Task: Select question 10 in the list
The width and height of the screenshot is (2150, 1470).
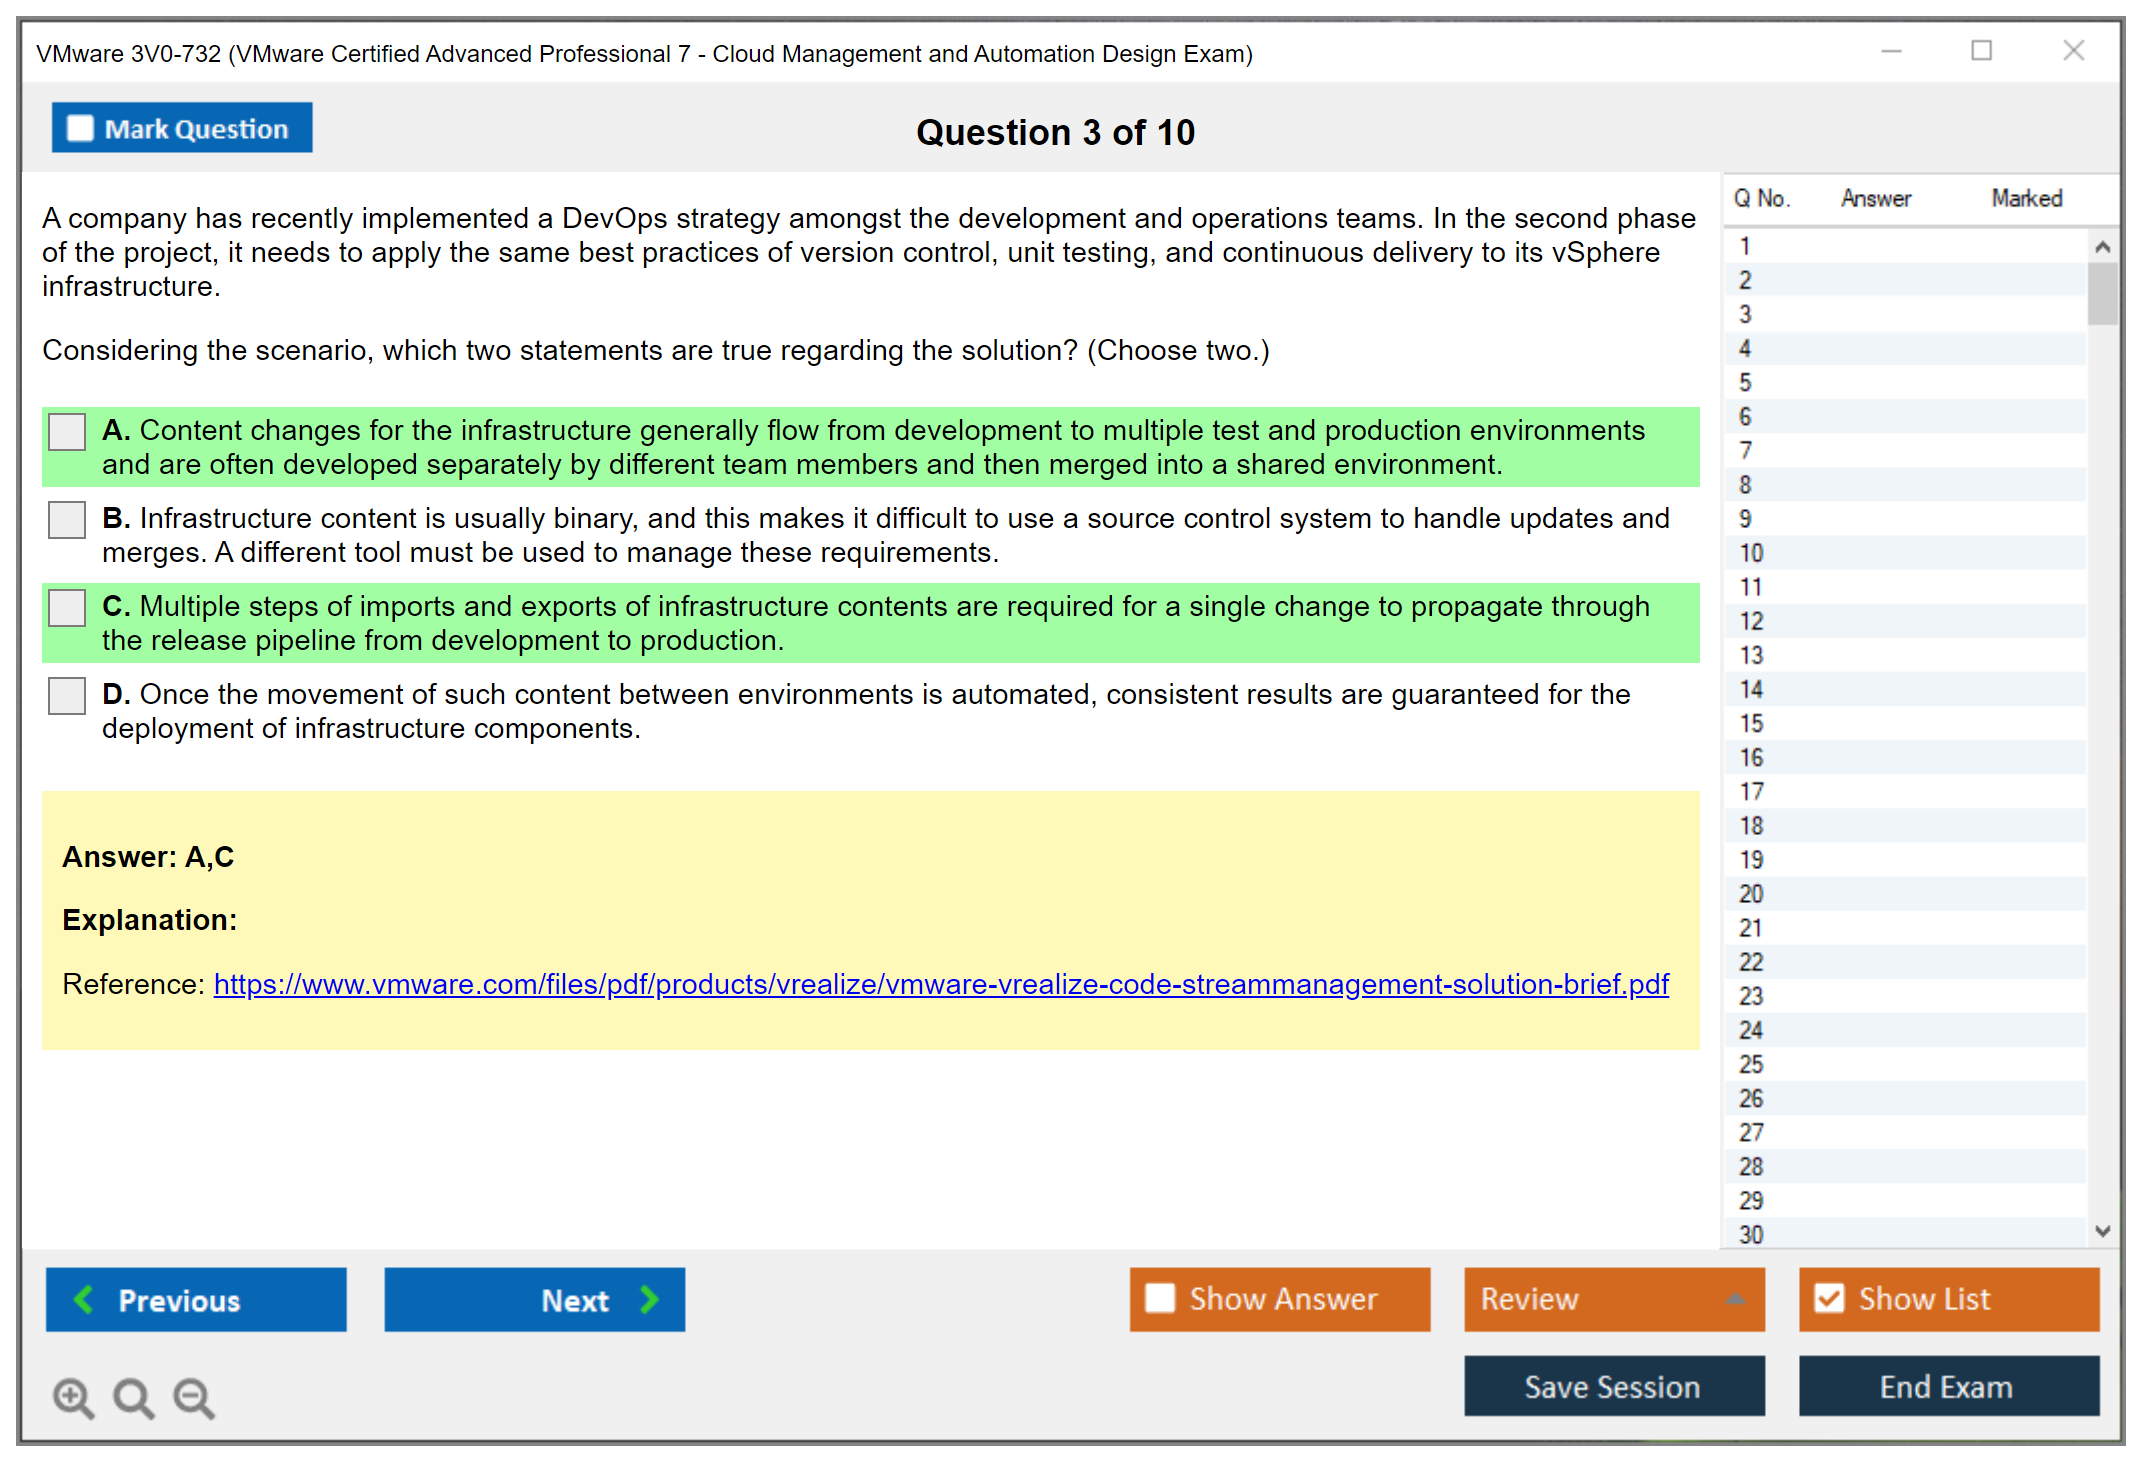Action: tap(1751, 553)
